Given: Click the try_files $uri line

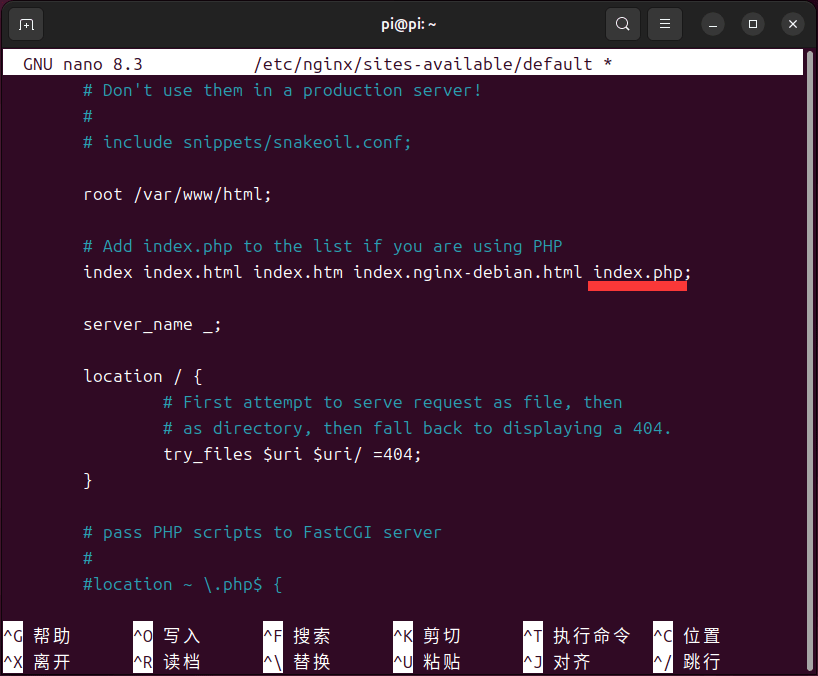Looking at the screenshot, I should (x=292, y=454).
